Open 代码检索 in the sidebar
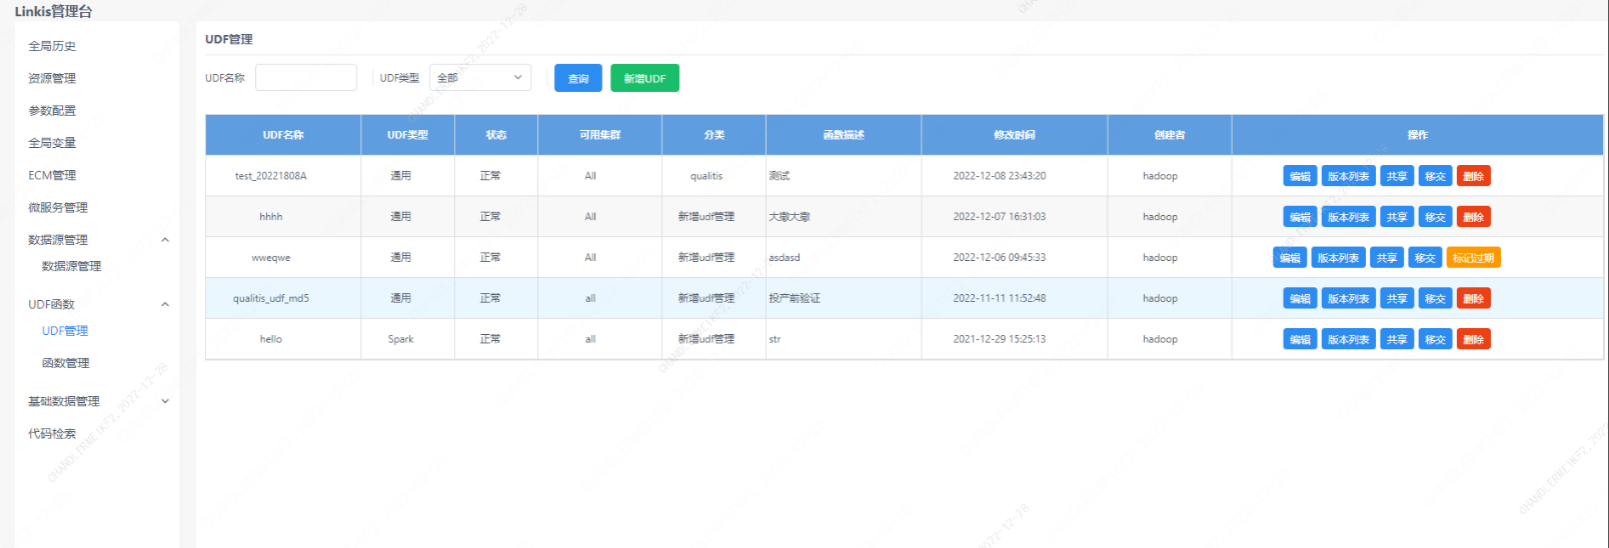Image resolution: width=1609 pixels, height=548 pixels. click(x=52, y=434)
